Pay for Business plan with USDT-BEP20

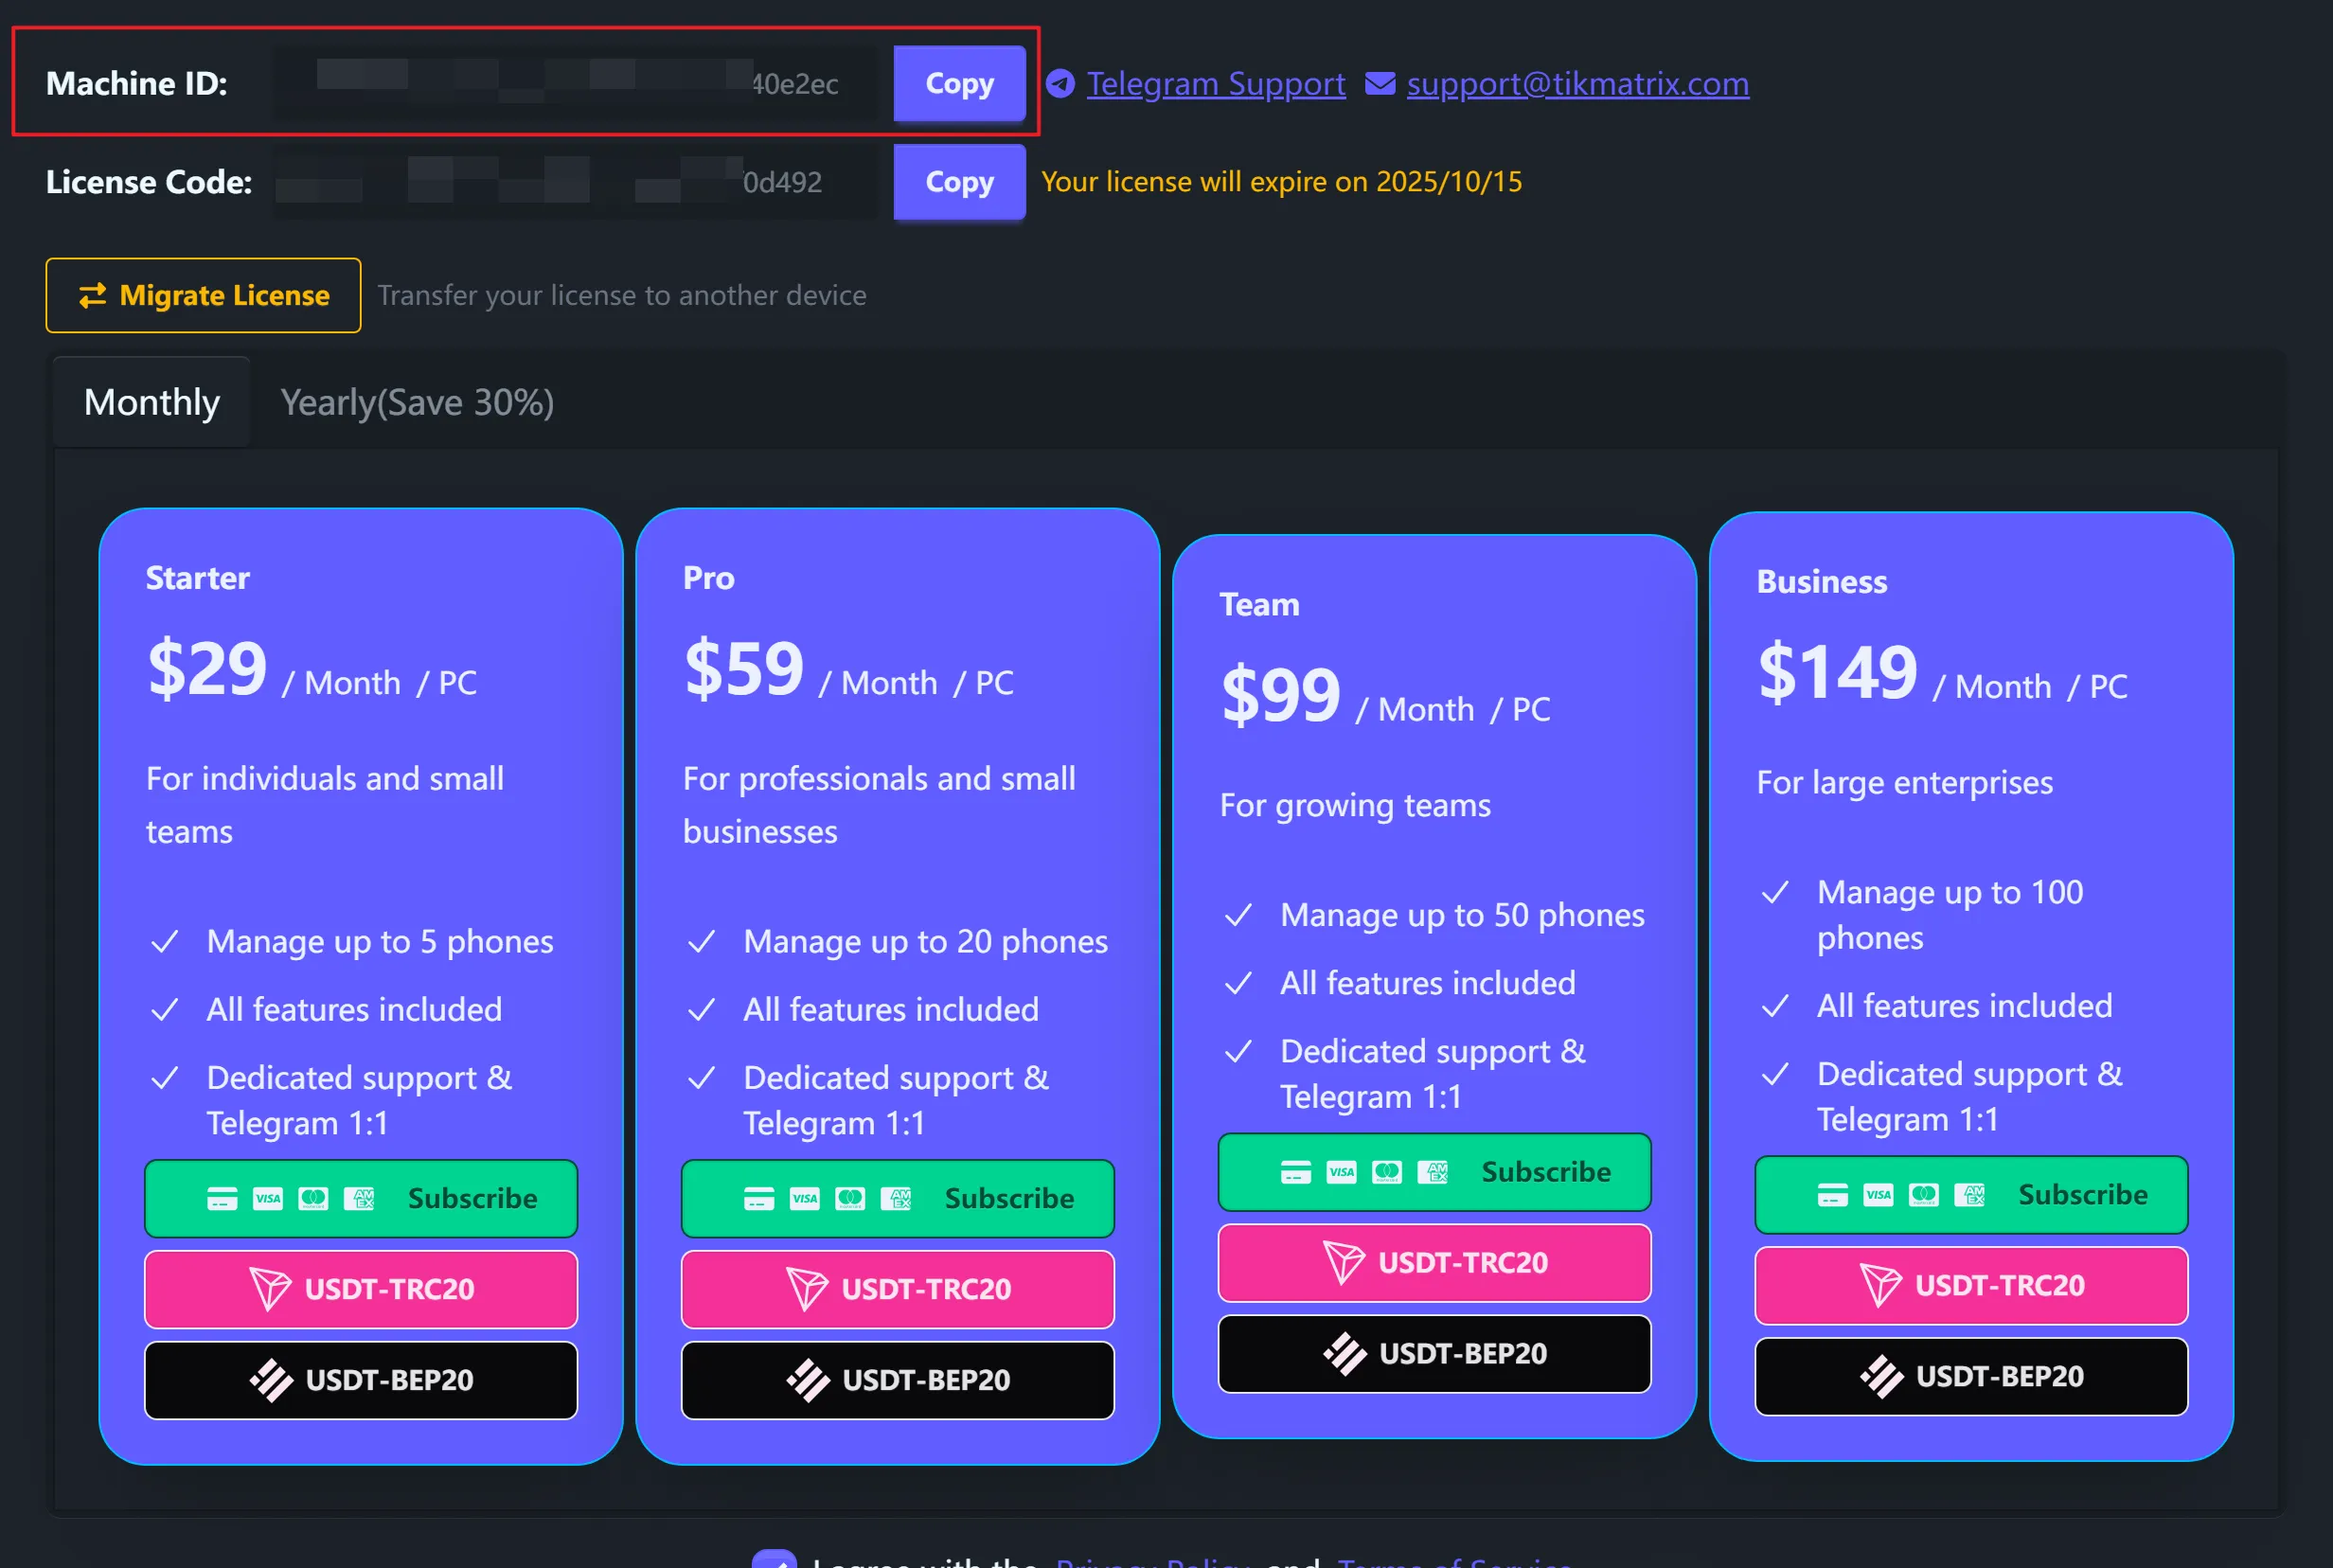pyautogui.click(x=1970, y=1377)
